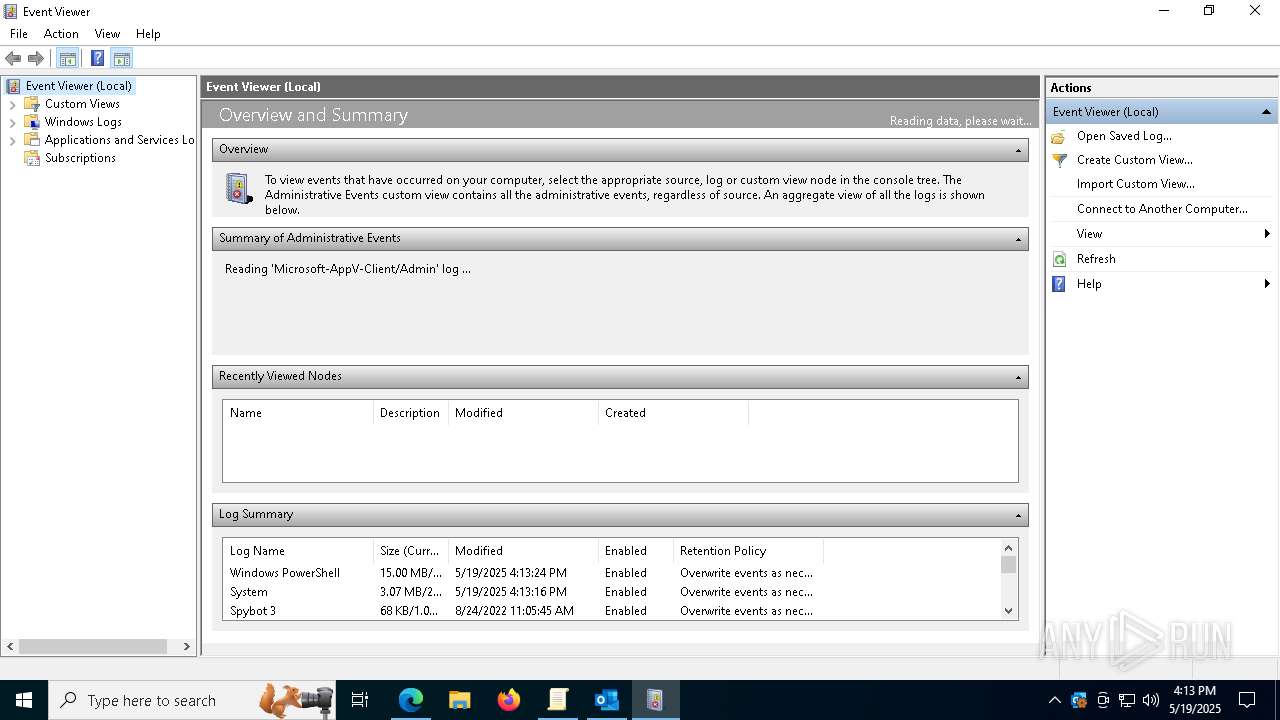Collapse the Recently Viewed Nodes section
The width and height of the screenshot is (1280, 720).
(x=1018, y=377)
